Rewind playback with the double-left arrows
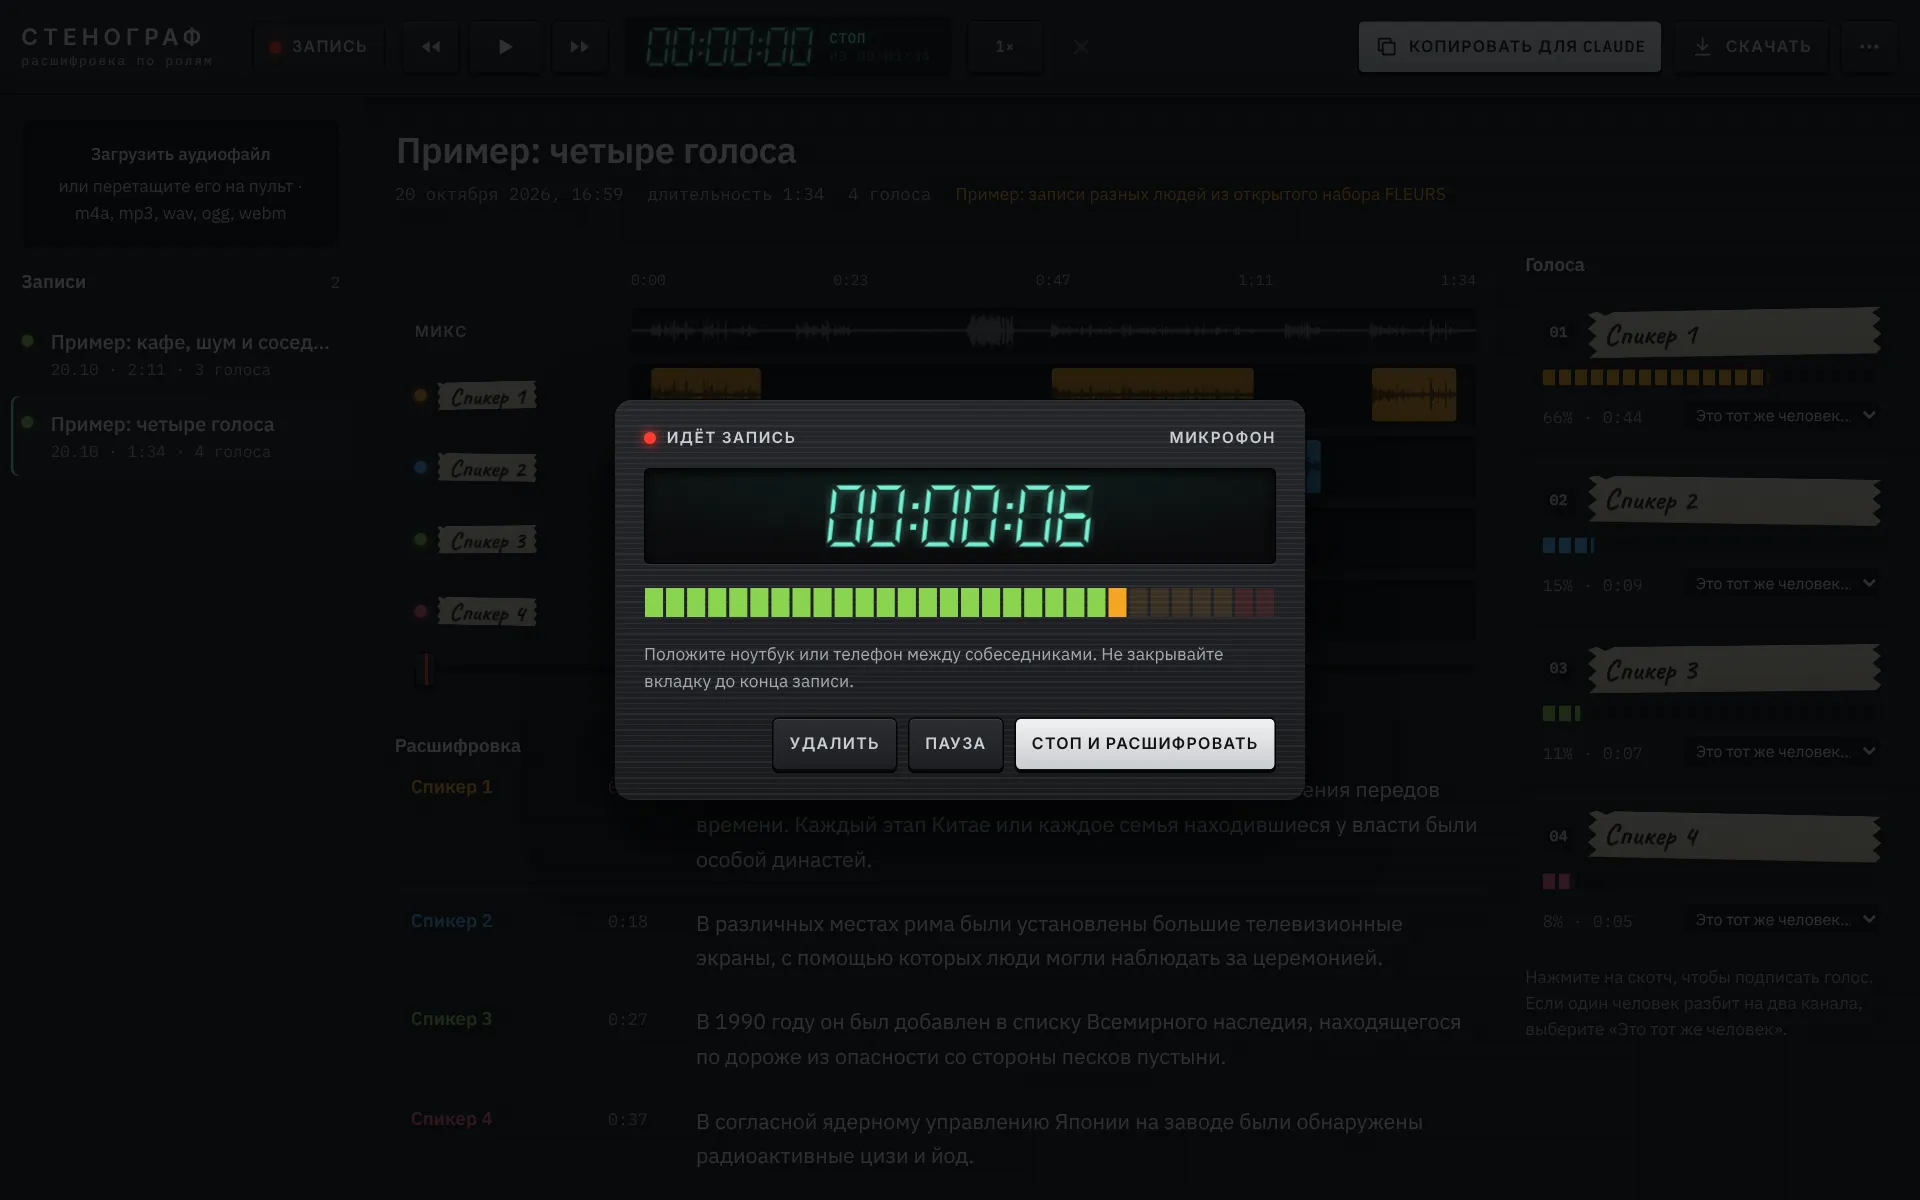 431,46
